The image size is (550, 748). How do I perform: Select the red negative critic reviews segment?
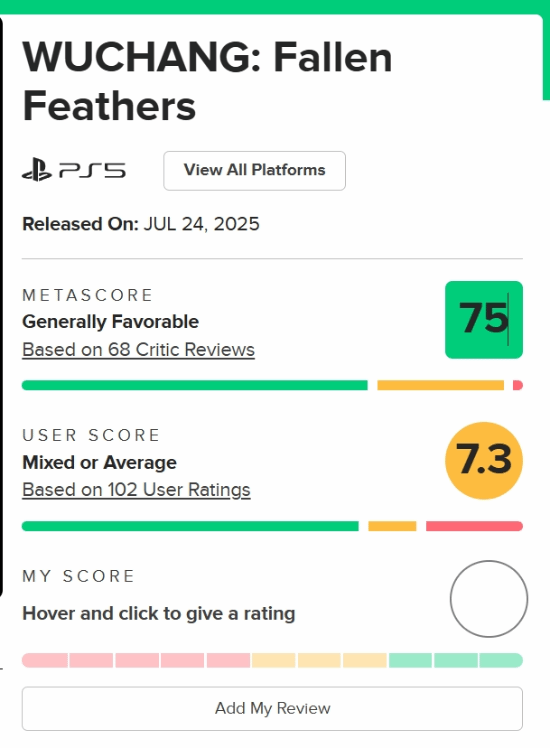[518, 385]
